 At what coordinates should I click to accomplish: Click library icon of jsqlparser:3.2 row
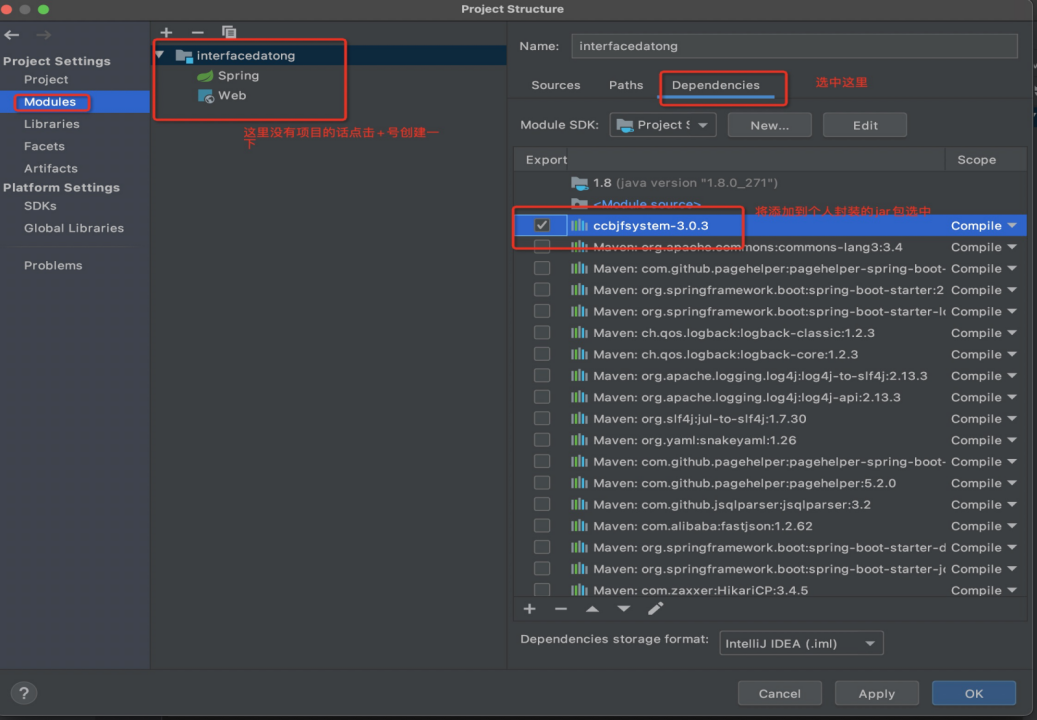click(x=579, y=504)
